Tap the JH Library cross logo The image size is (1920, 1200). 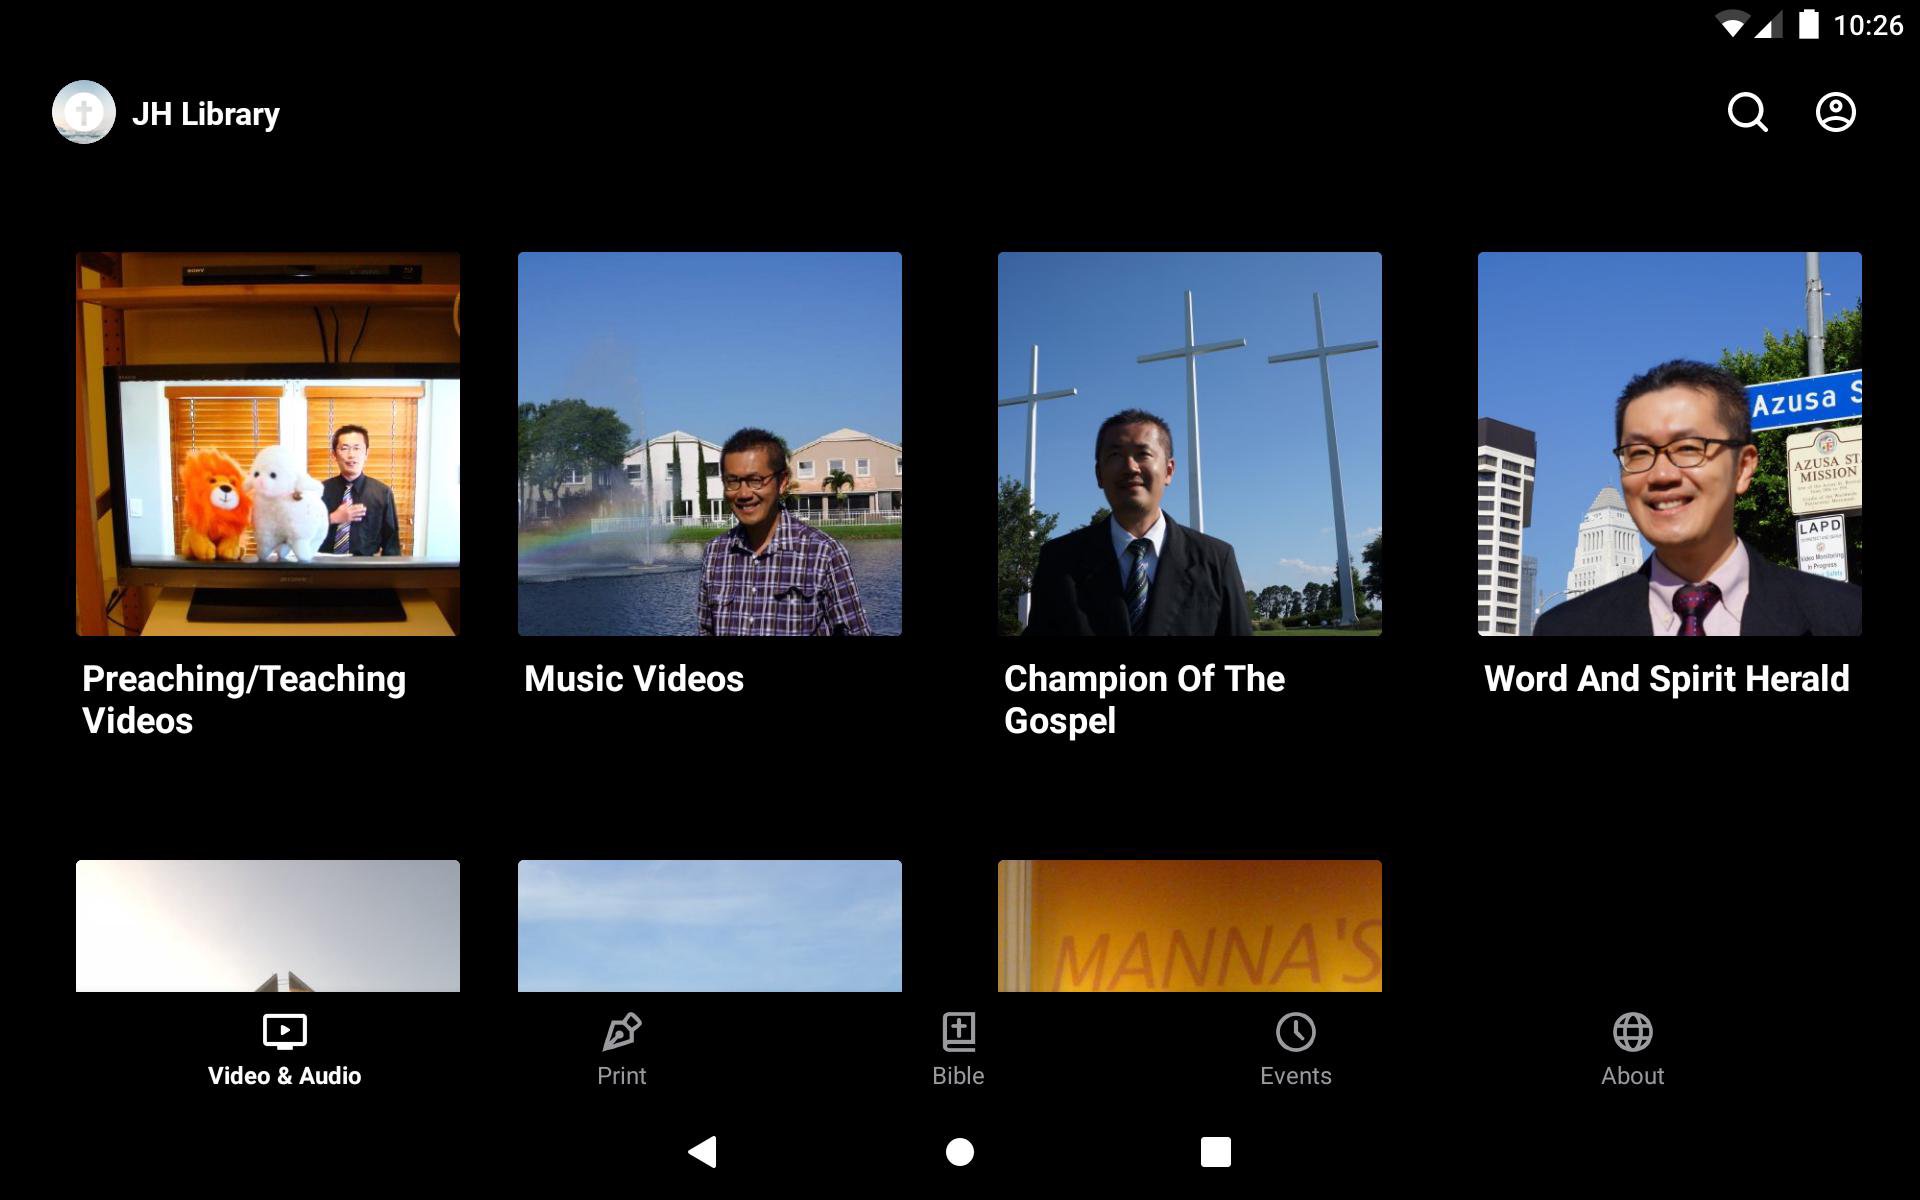83,112
